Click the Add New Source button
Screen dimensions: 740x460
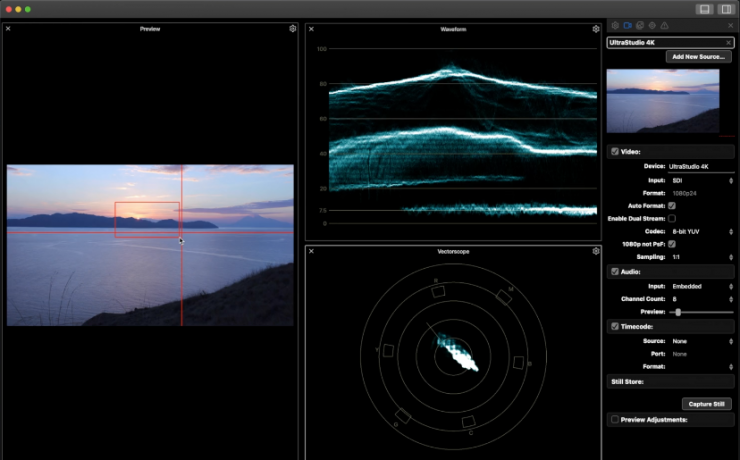[x=698, y=57]
